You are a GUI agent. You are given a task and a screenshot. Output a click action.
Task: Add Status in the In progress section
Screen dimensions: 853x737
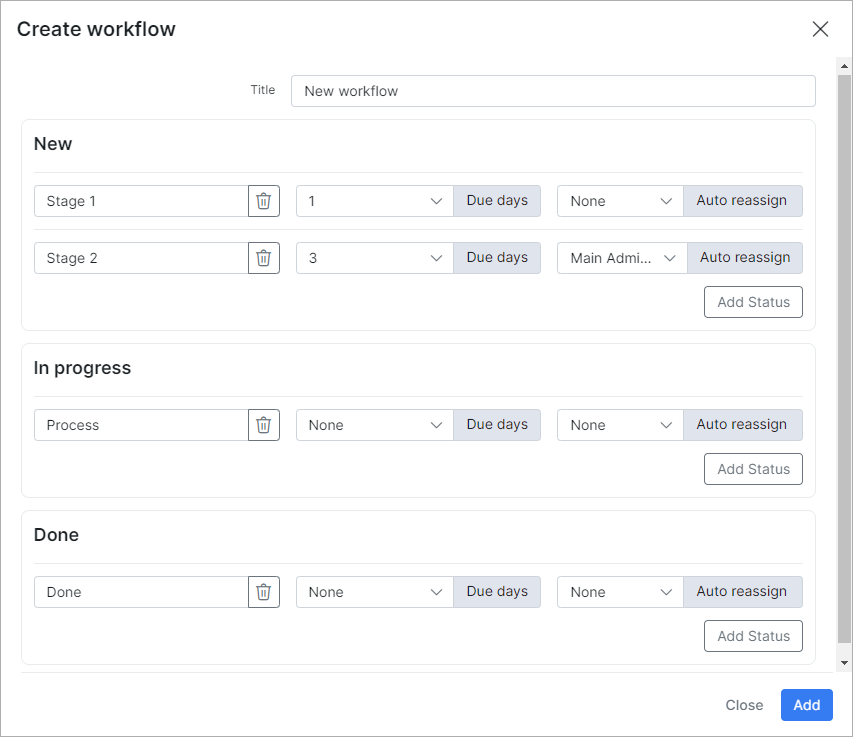click(753, 469)
